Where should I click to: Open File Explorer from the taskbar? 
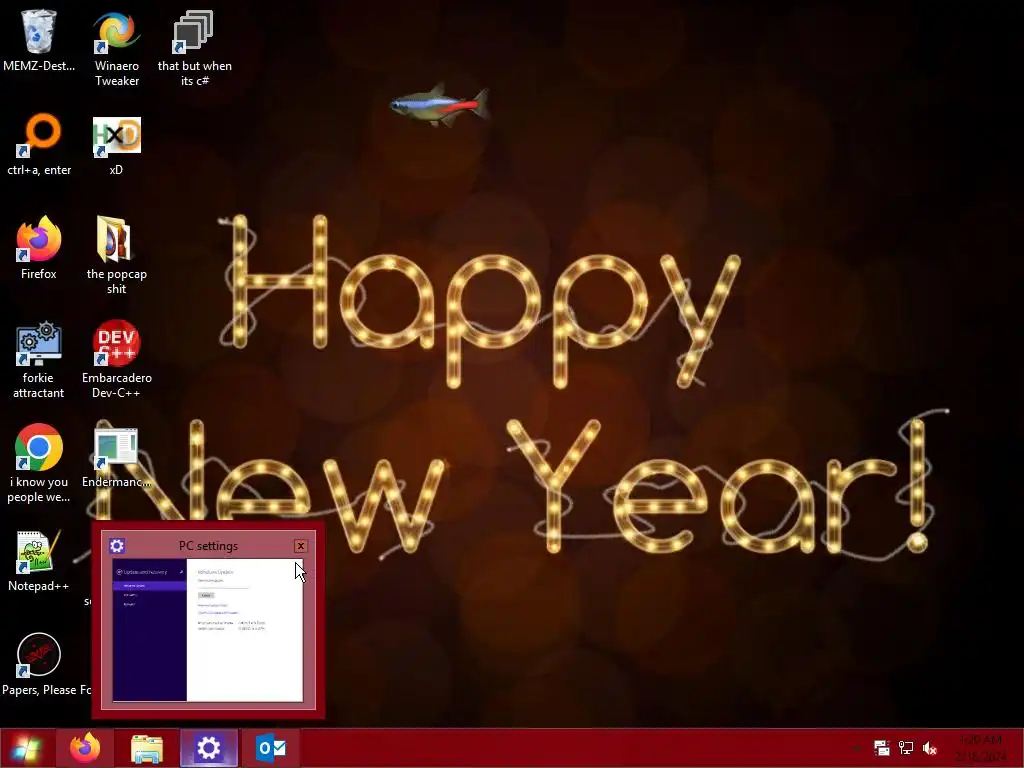pyautogui.click(x=147, y=748)
